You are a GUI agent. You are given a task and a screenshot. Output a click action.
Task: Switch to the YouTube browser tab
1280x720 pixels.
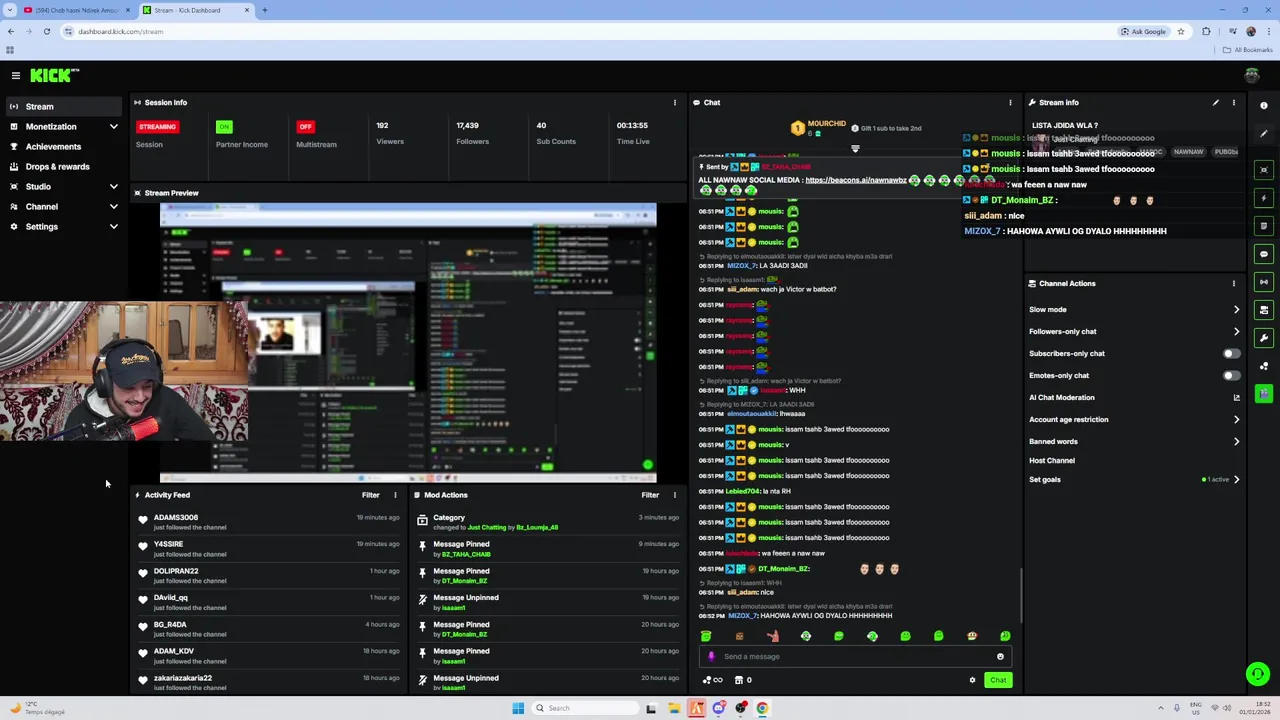click(x=76, y=10)
